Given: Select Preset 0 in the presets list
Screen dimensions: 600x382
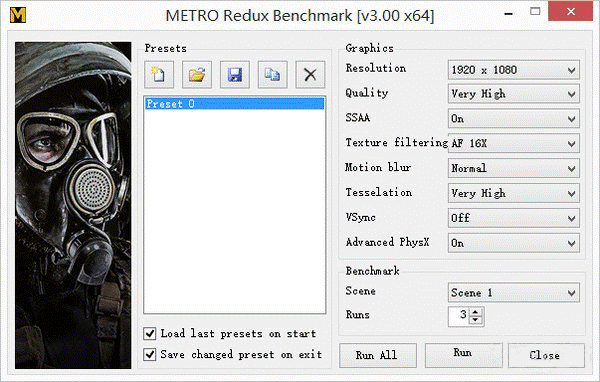Looking at the screenshot, I should tap(235, 104).
